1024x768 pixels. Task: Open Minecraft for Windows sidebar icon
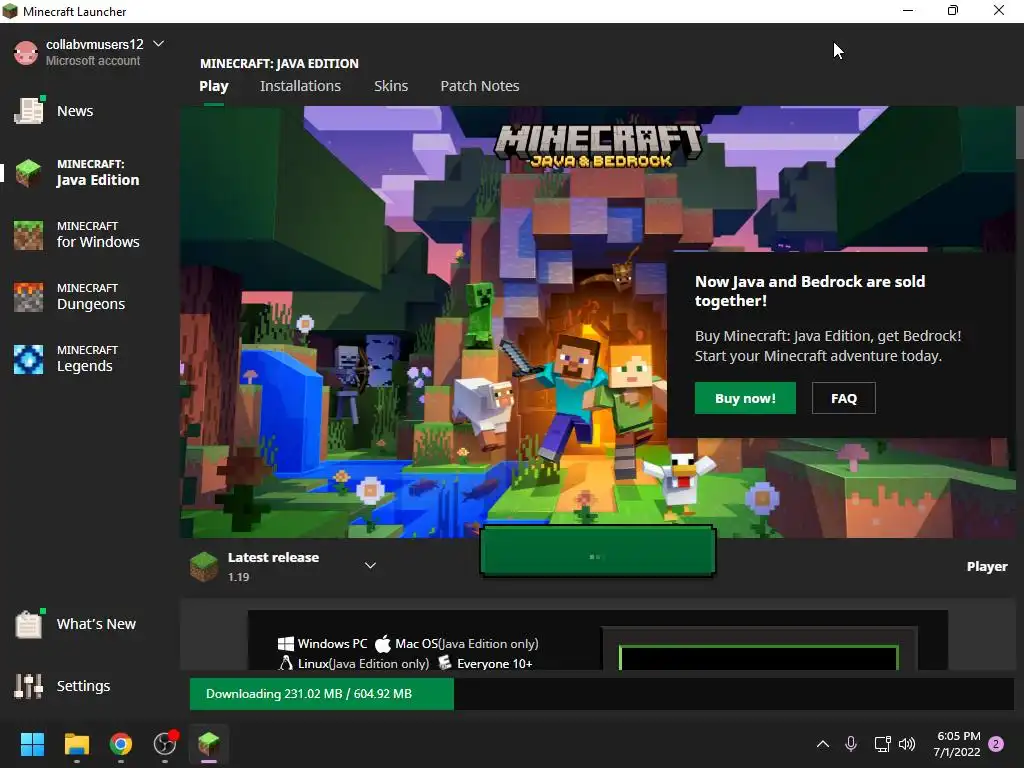coord(29,235)
